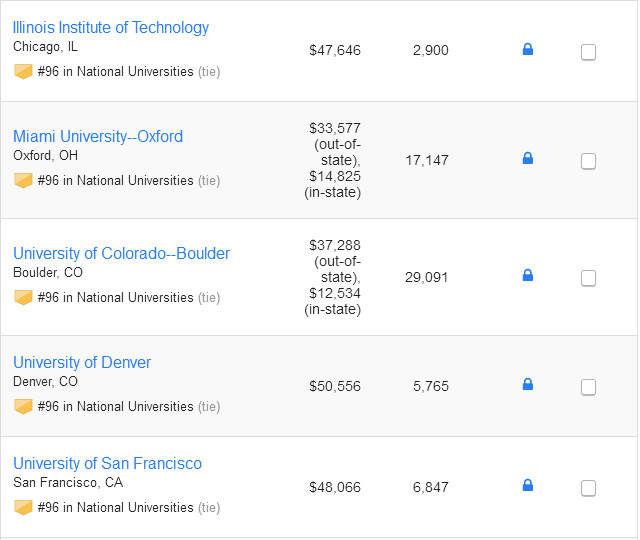Image resolution: width=640 pixels, height=540 pixels.
Task: Click the ranking badge icon under University of Denver
Action: click(x=23, y=407)
